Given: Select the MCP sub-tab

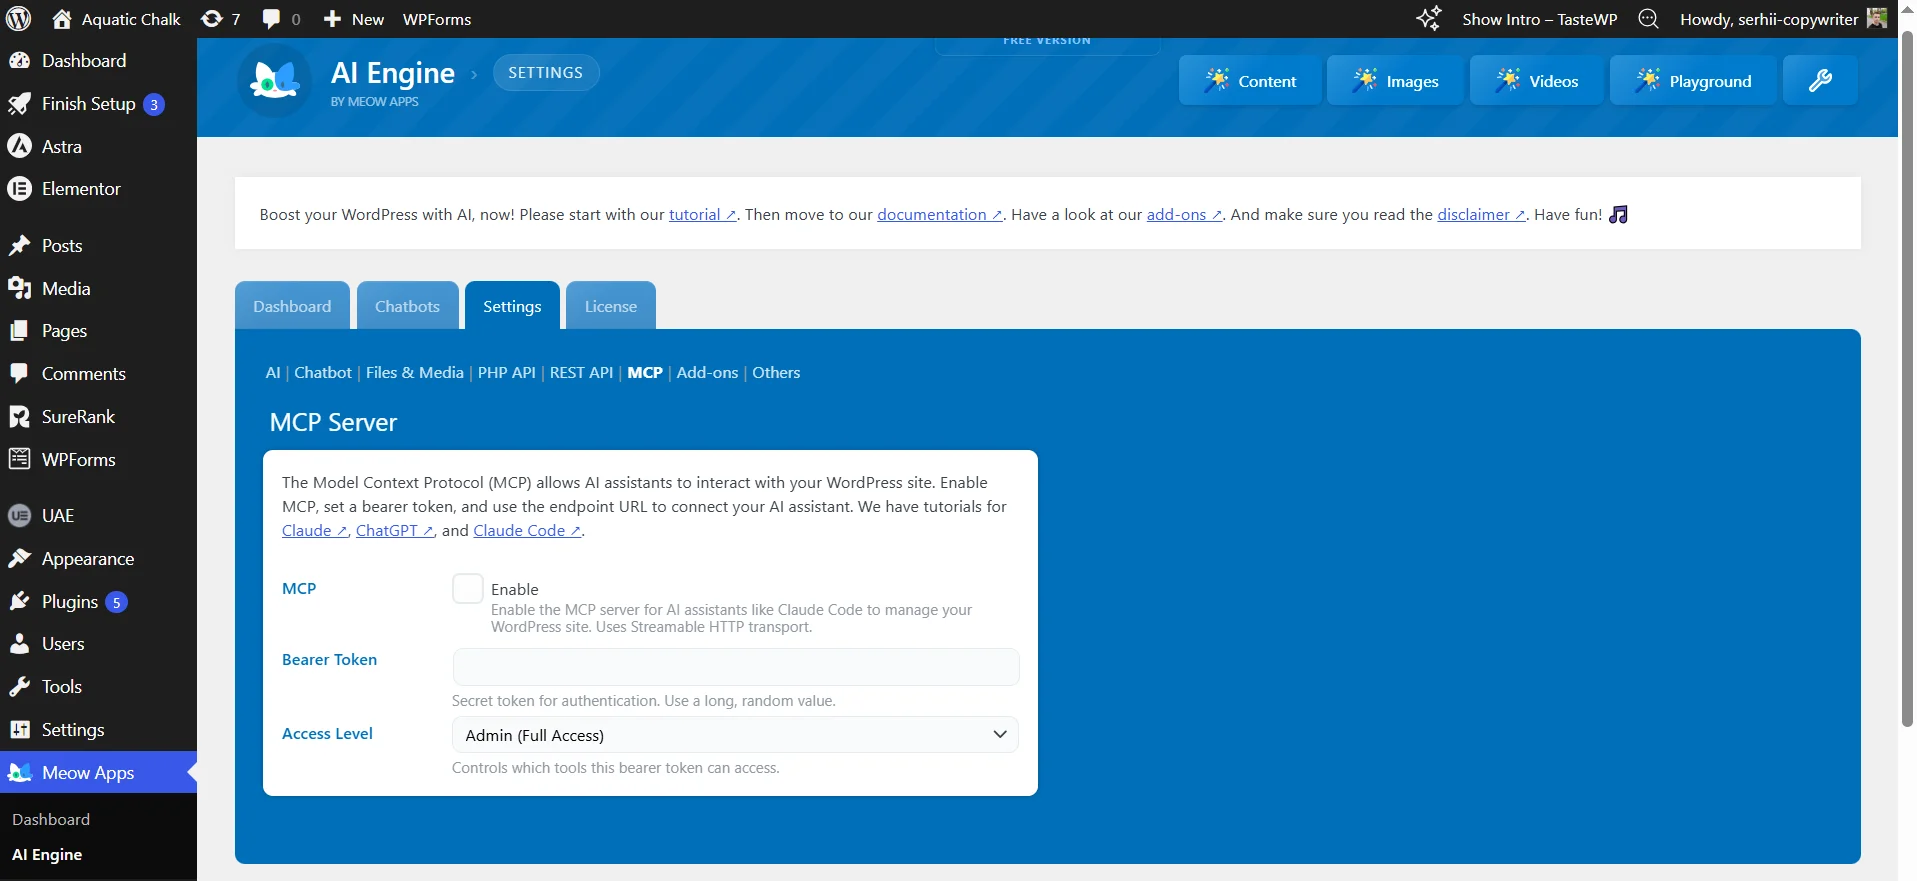Looking at the screenshot, I should 645,373.
